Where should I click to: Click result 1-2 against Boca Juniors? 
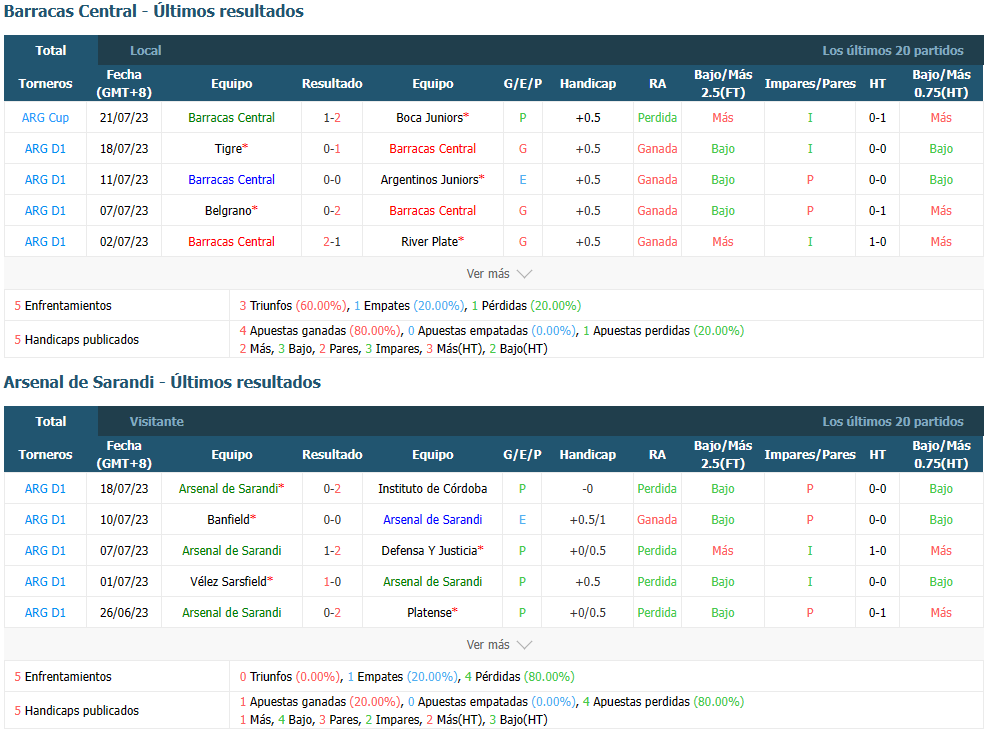click(332, 118)
